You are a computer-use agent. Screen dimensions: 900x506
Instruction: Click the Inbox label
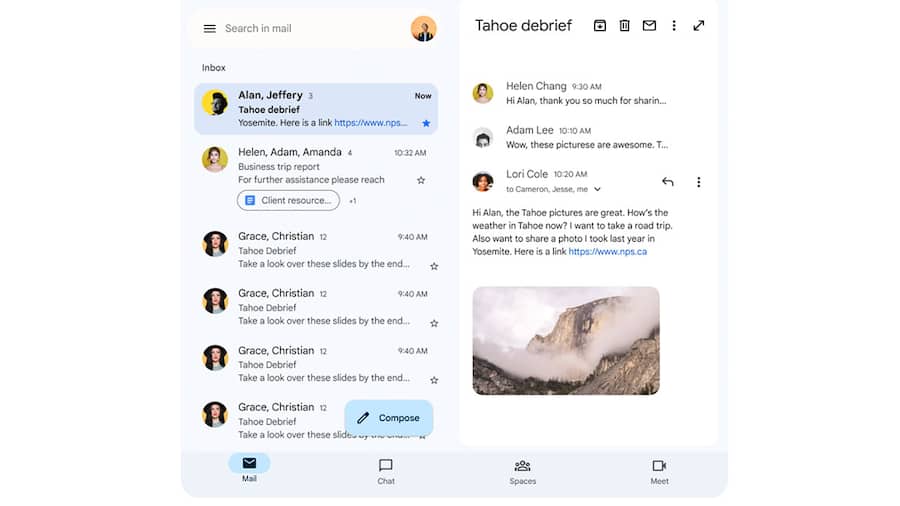point(214,68)
